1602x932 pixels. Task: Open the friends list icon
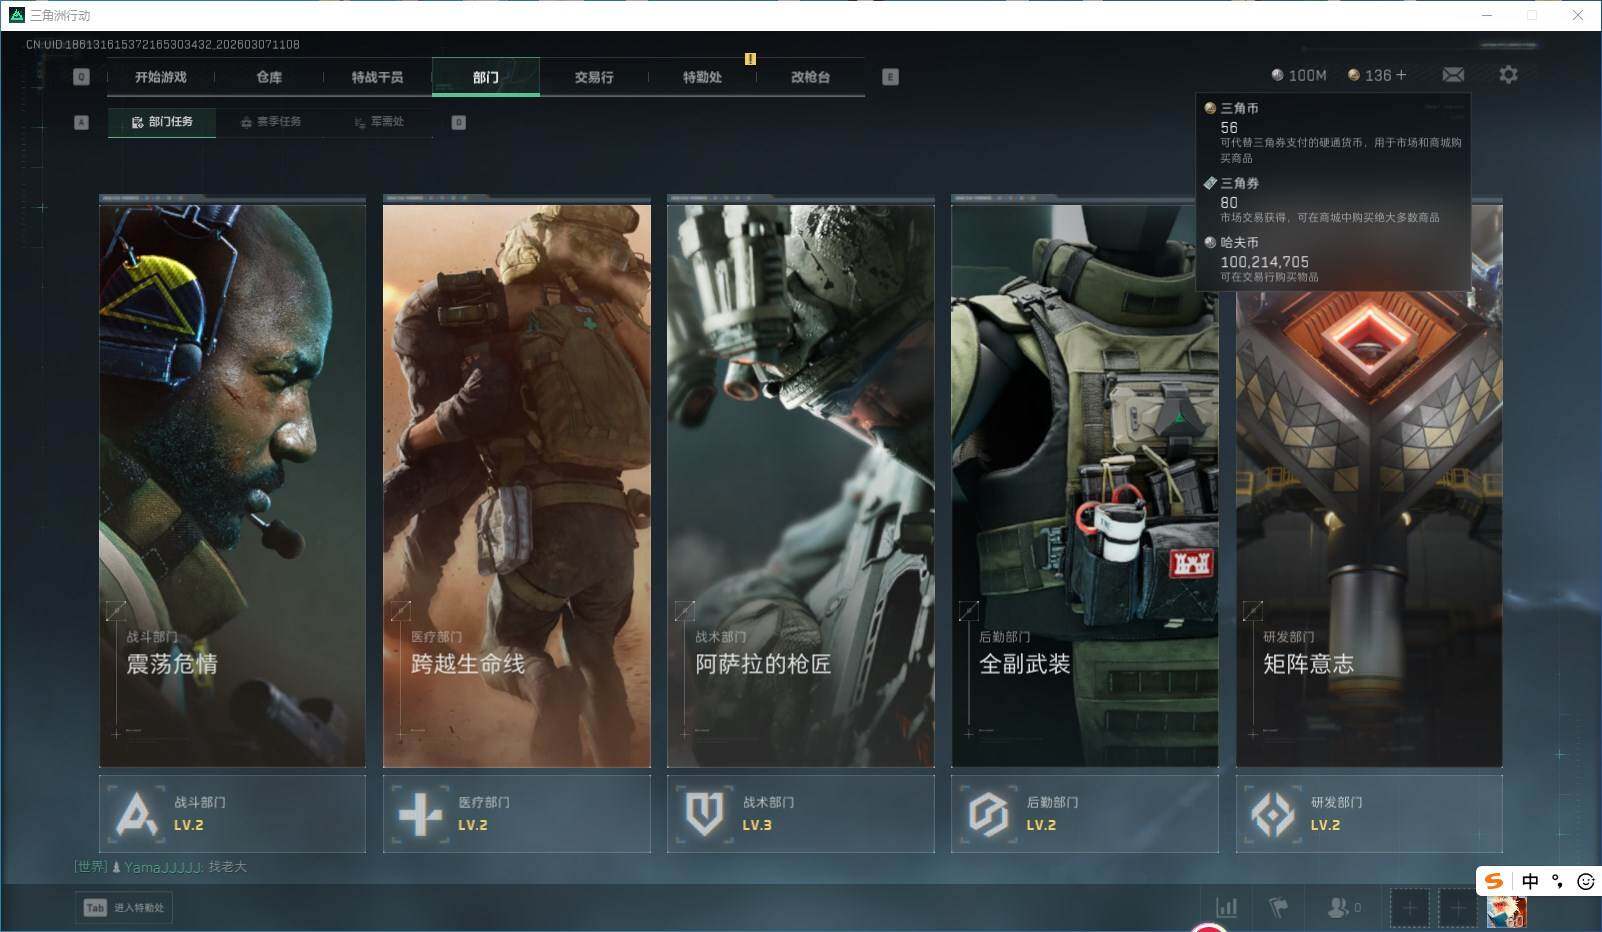(1338, 907)
